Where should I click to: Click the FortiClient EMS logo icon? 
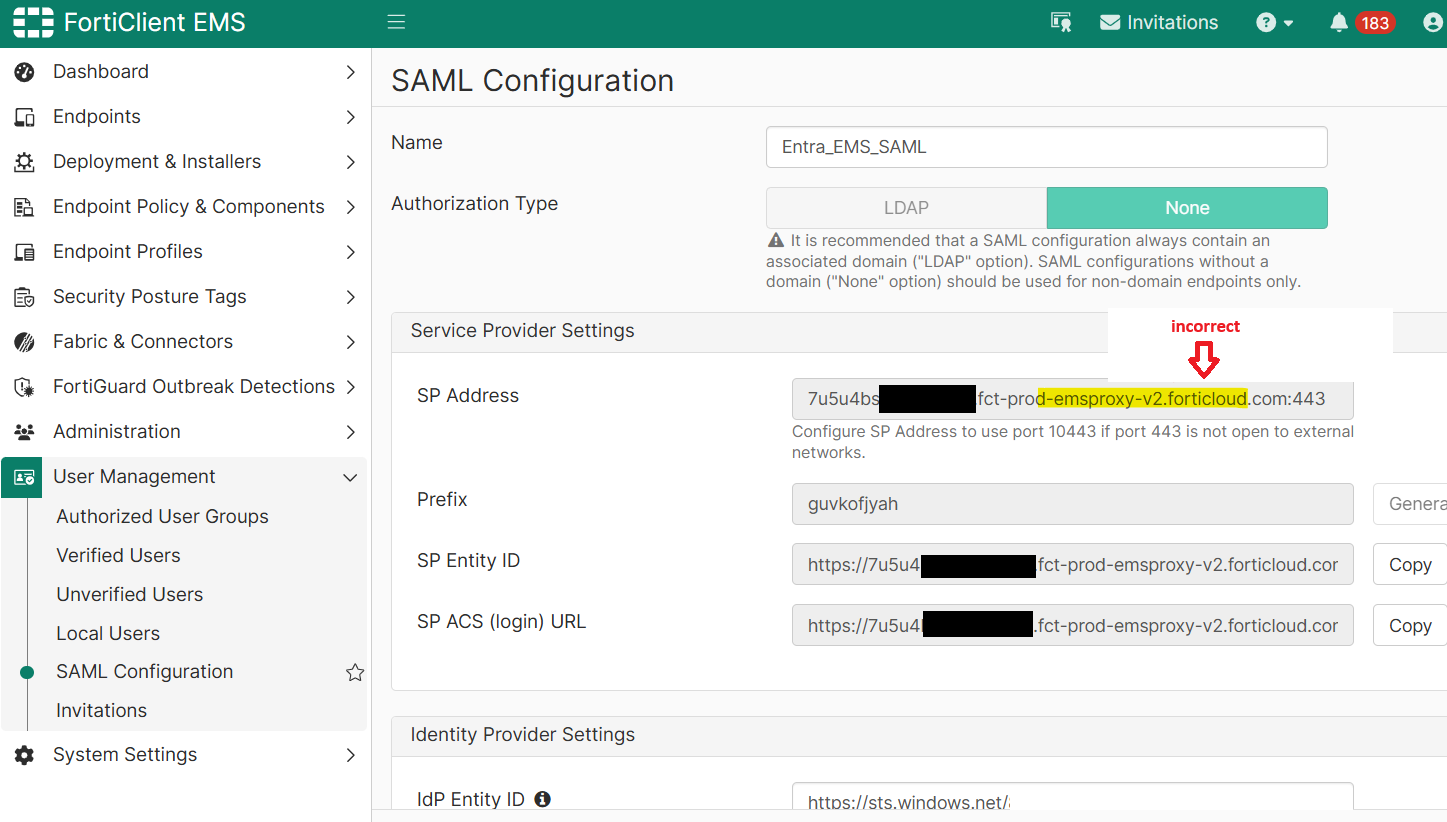click(x=34, y=22)
